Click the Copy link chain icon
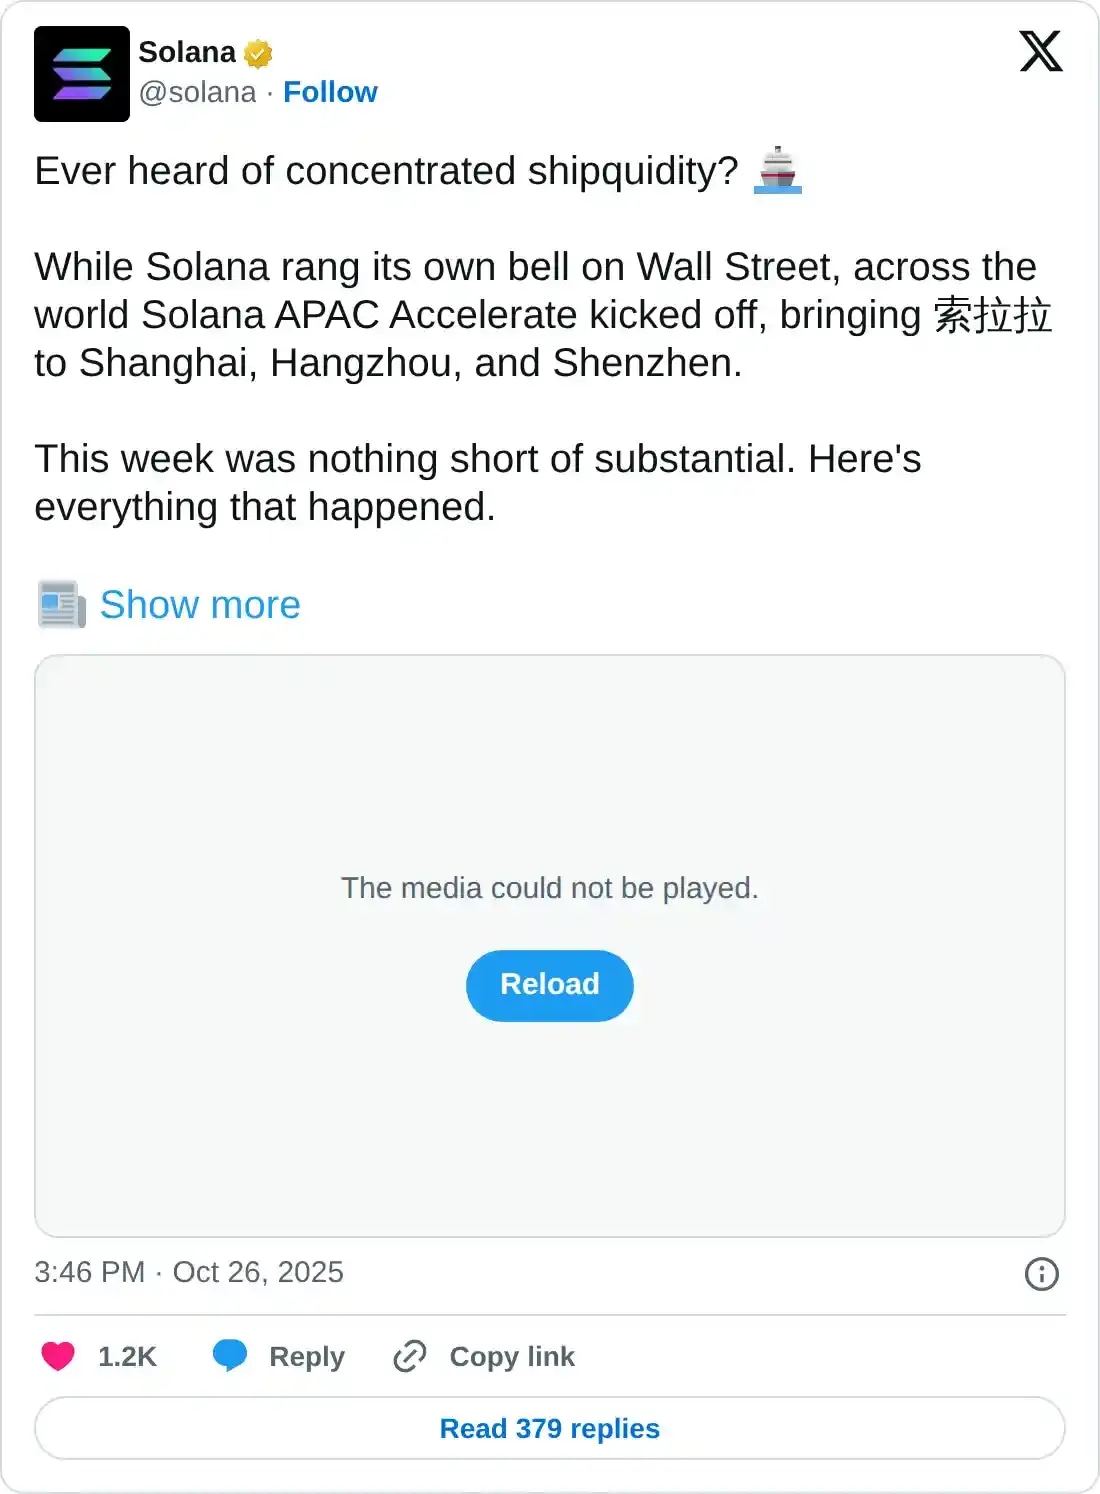 [x=409, y=1356]
